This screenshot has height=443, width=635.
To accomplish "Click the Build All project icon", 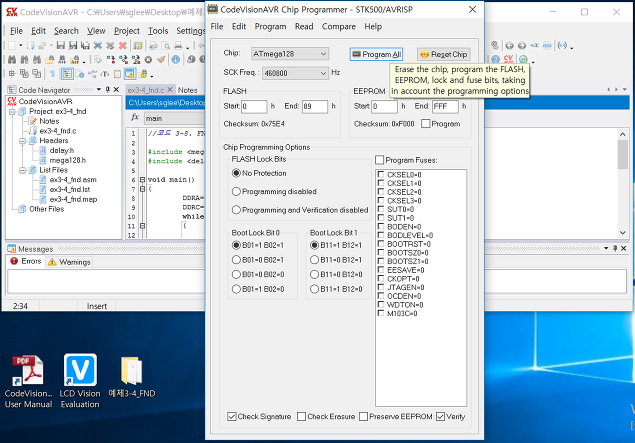I will click(136, 60).
